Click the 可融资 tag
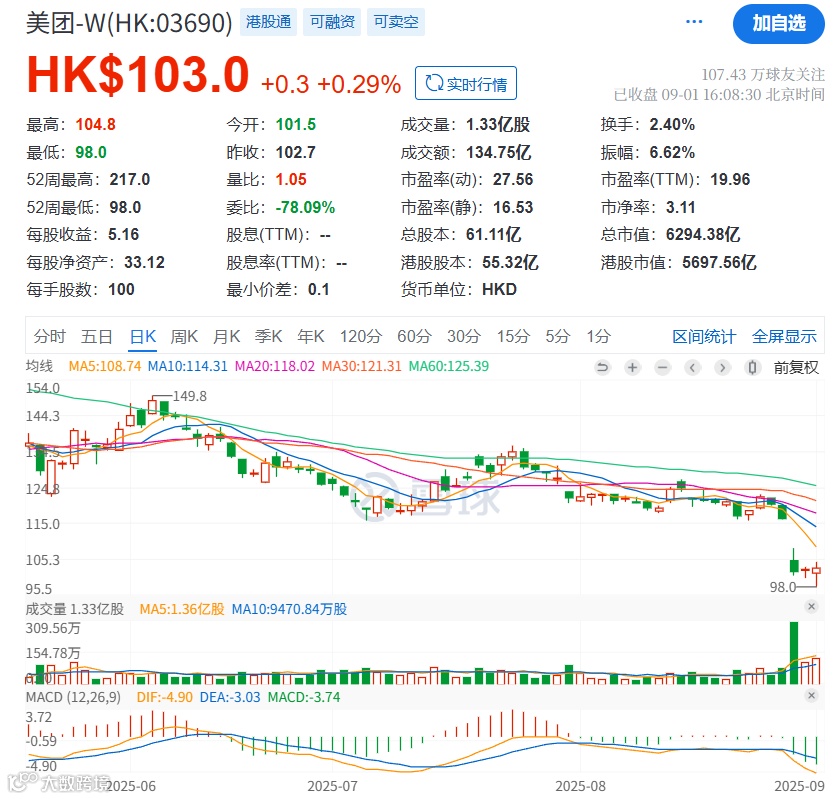 coord(332,22)
